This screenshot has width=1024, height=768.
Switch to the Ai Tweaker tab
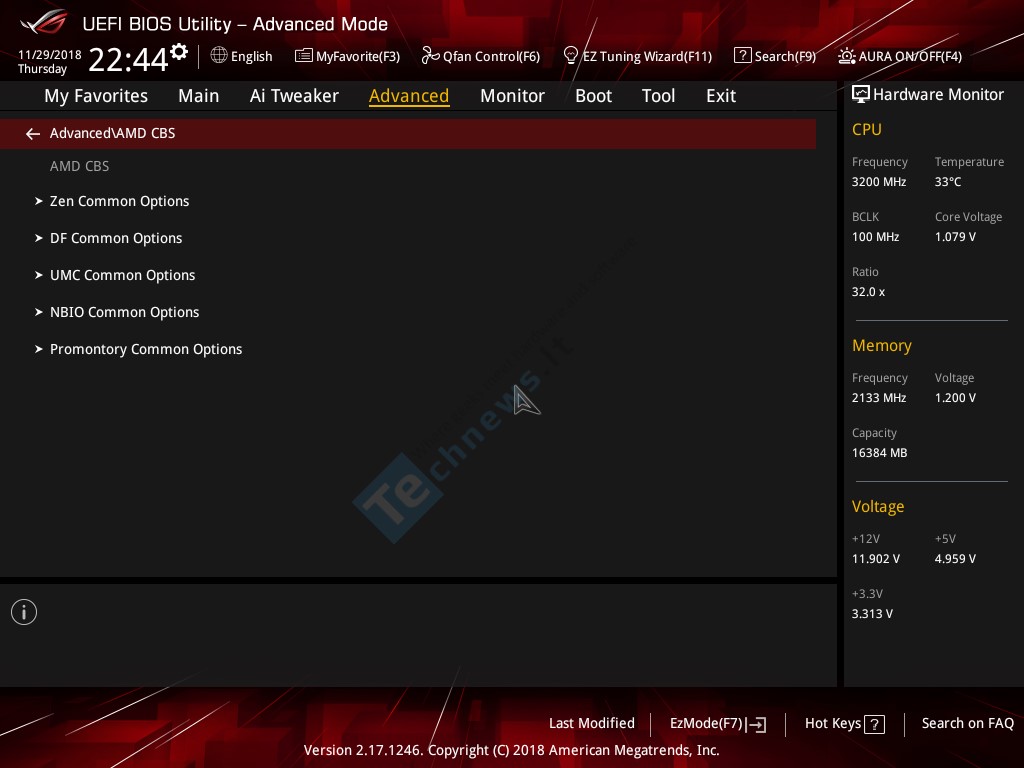pos(294,96)
